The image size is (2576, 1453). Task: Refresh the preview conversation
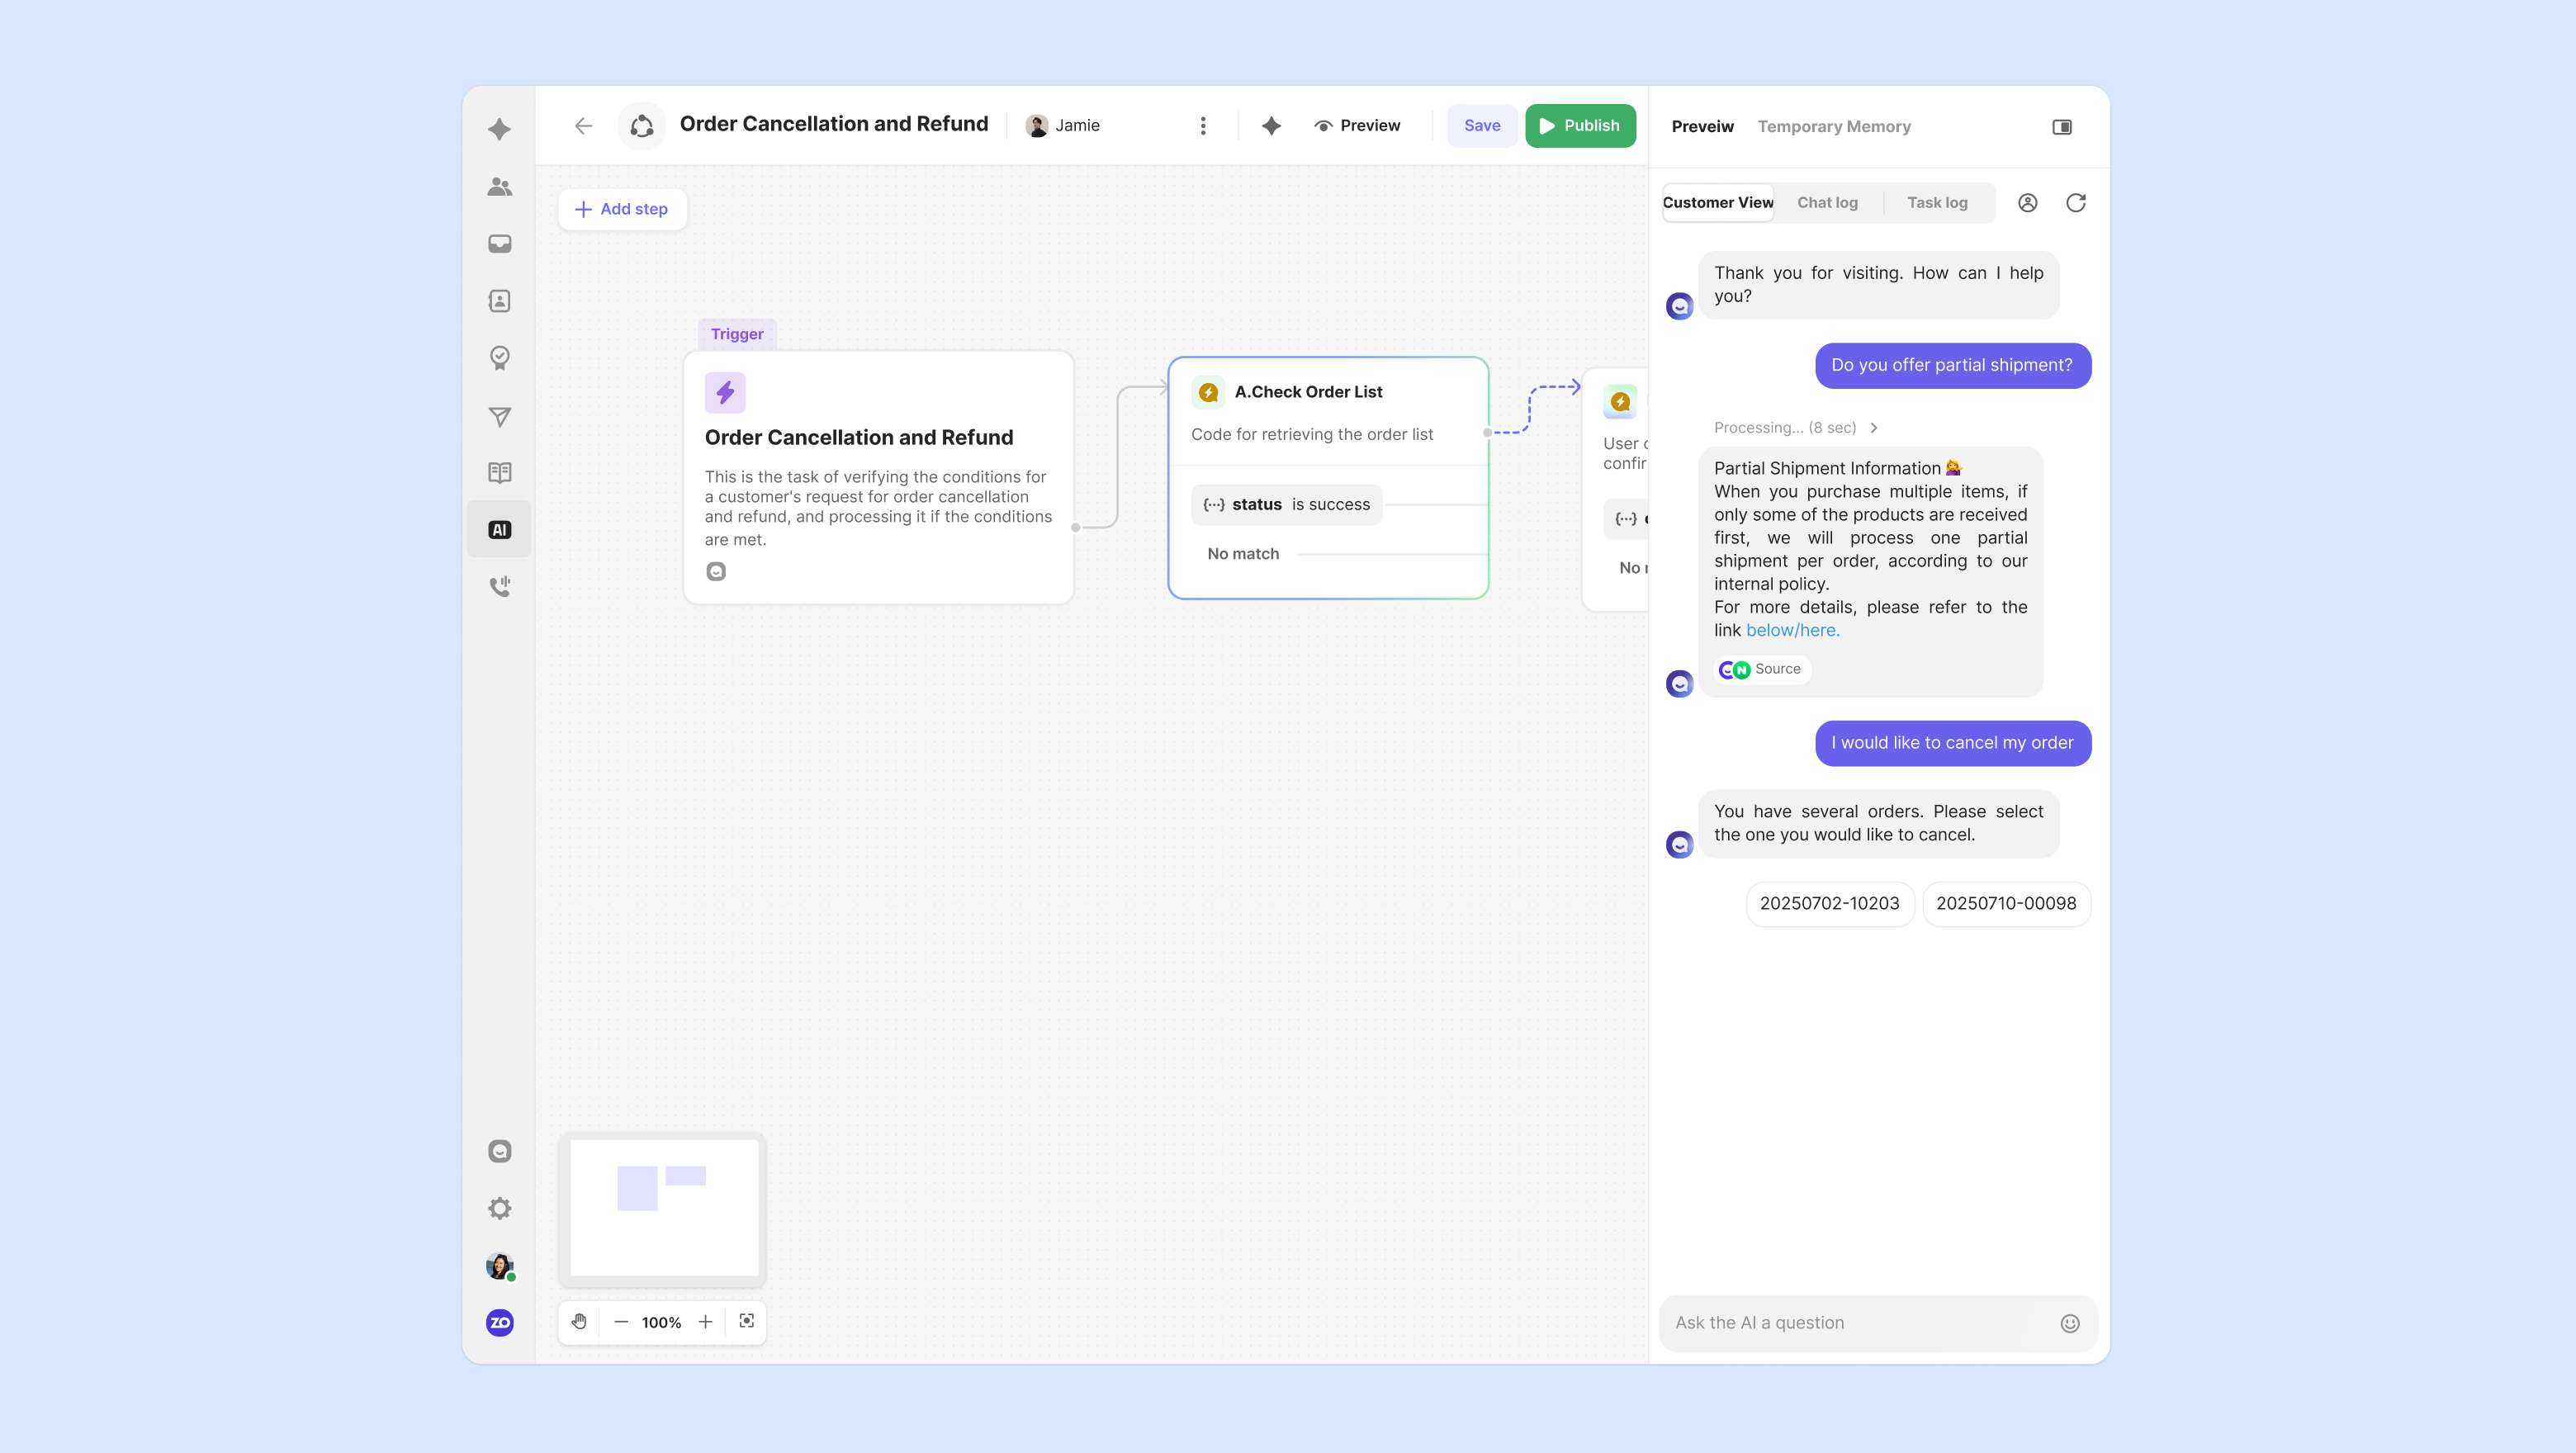click(x=2075, y=202)
